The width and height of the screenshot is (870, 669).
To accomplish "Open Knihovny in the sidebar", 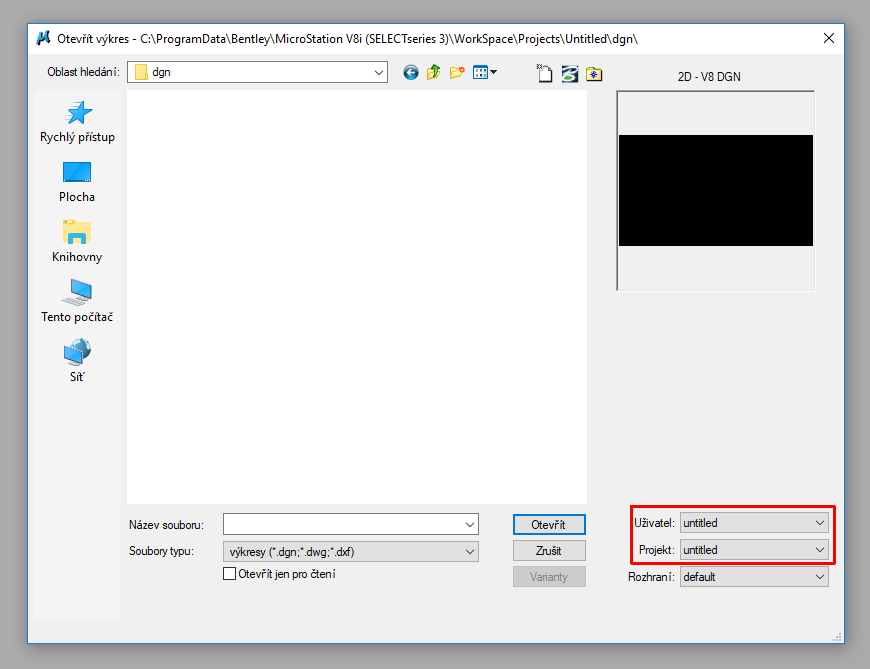I will 77,242.
